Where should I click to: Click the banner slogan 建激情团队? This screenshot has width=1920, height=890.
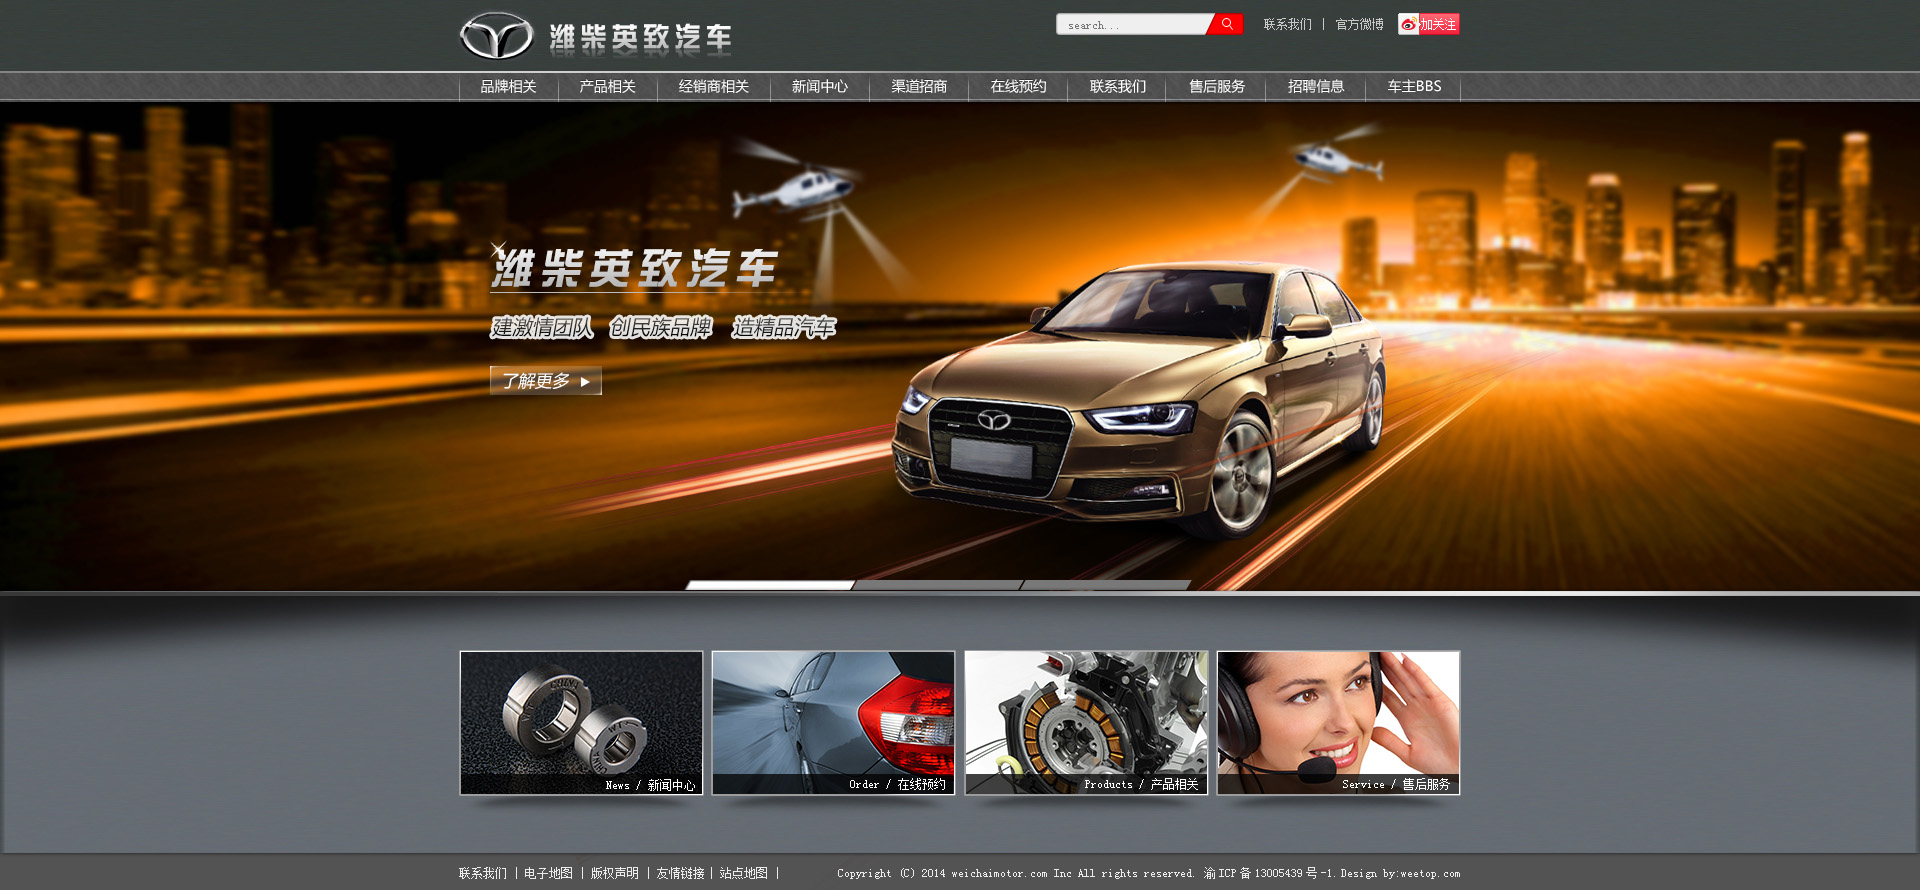coord(542,327)
